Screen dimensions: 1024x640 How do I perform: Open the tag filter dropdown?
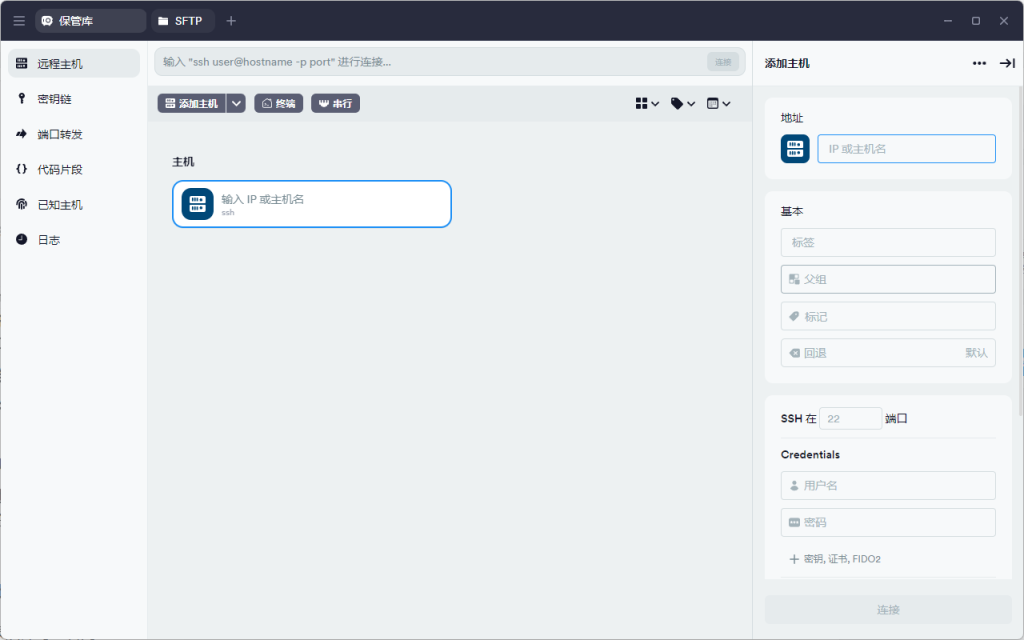pyautogui.click(x=683, y=103)
